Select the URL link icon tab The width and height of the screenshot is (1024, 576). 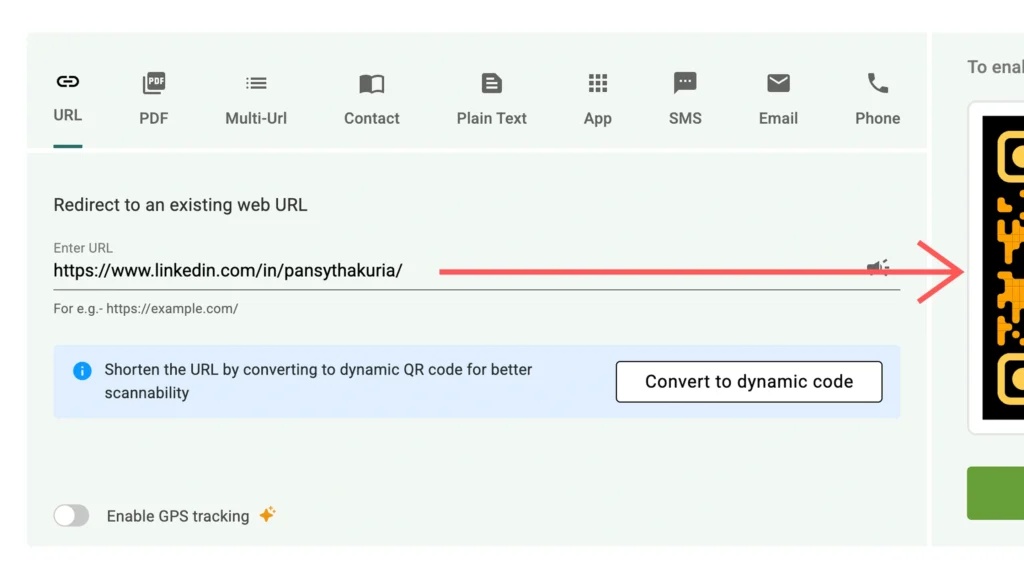click(68, 82)
